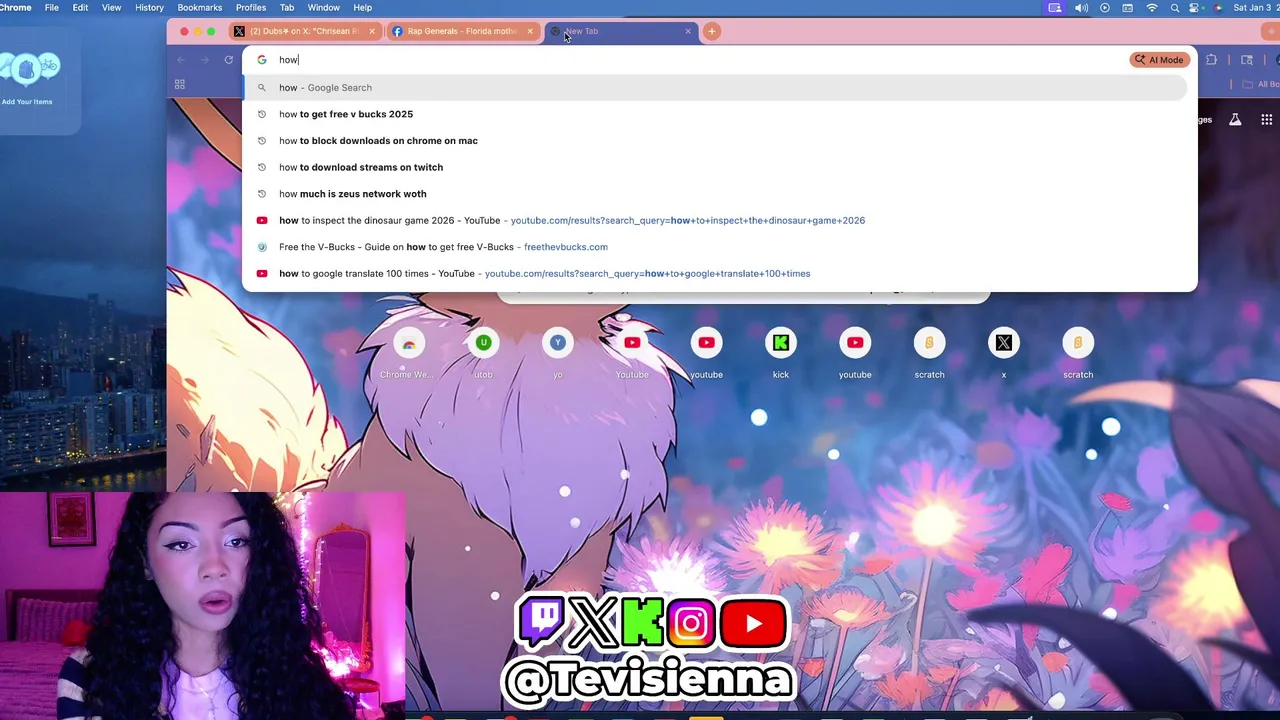This screenshot has height=720, width=1280.
Task: Close the Rap Generals tab
Action: (530, 31)
